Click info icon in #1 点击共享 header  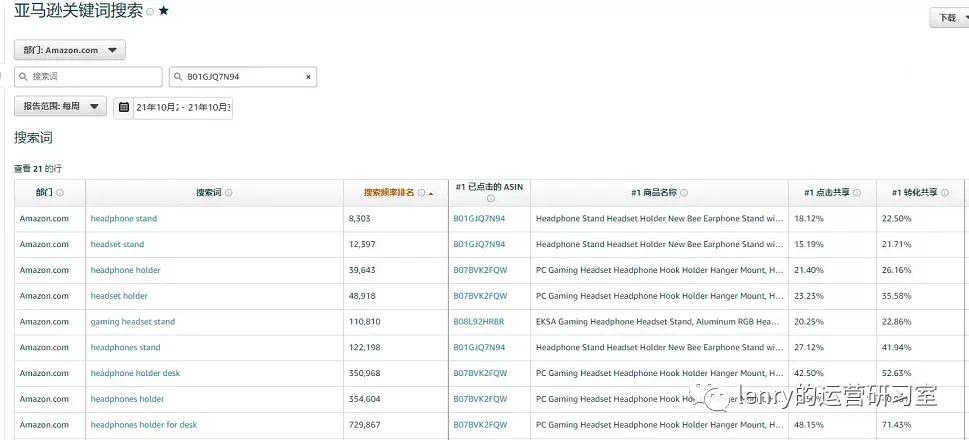click(x=857, y=193)
